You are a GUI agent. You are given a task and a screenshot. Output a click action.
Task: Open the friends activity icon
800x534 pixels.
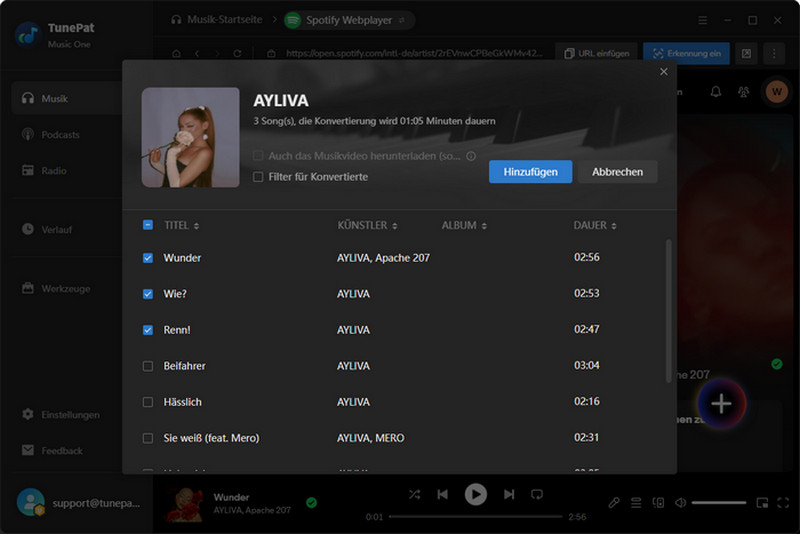click(x=744, y=92)
